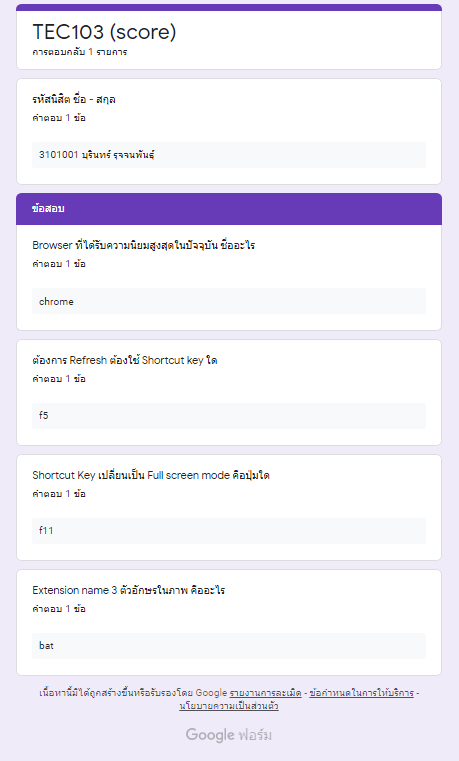This screenshot has width=459, height=761.
Task: Open the รายงานการละเมิด report abuse link
Action: pyautogui.click(x=265, y=693)
